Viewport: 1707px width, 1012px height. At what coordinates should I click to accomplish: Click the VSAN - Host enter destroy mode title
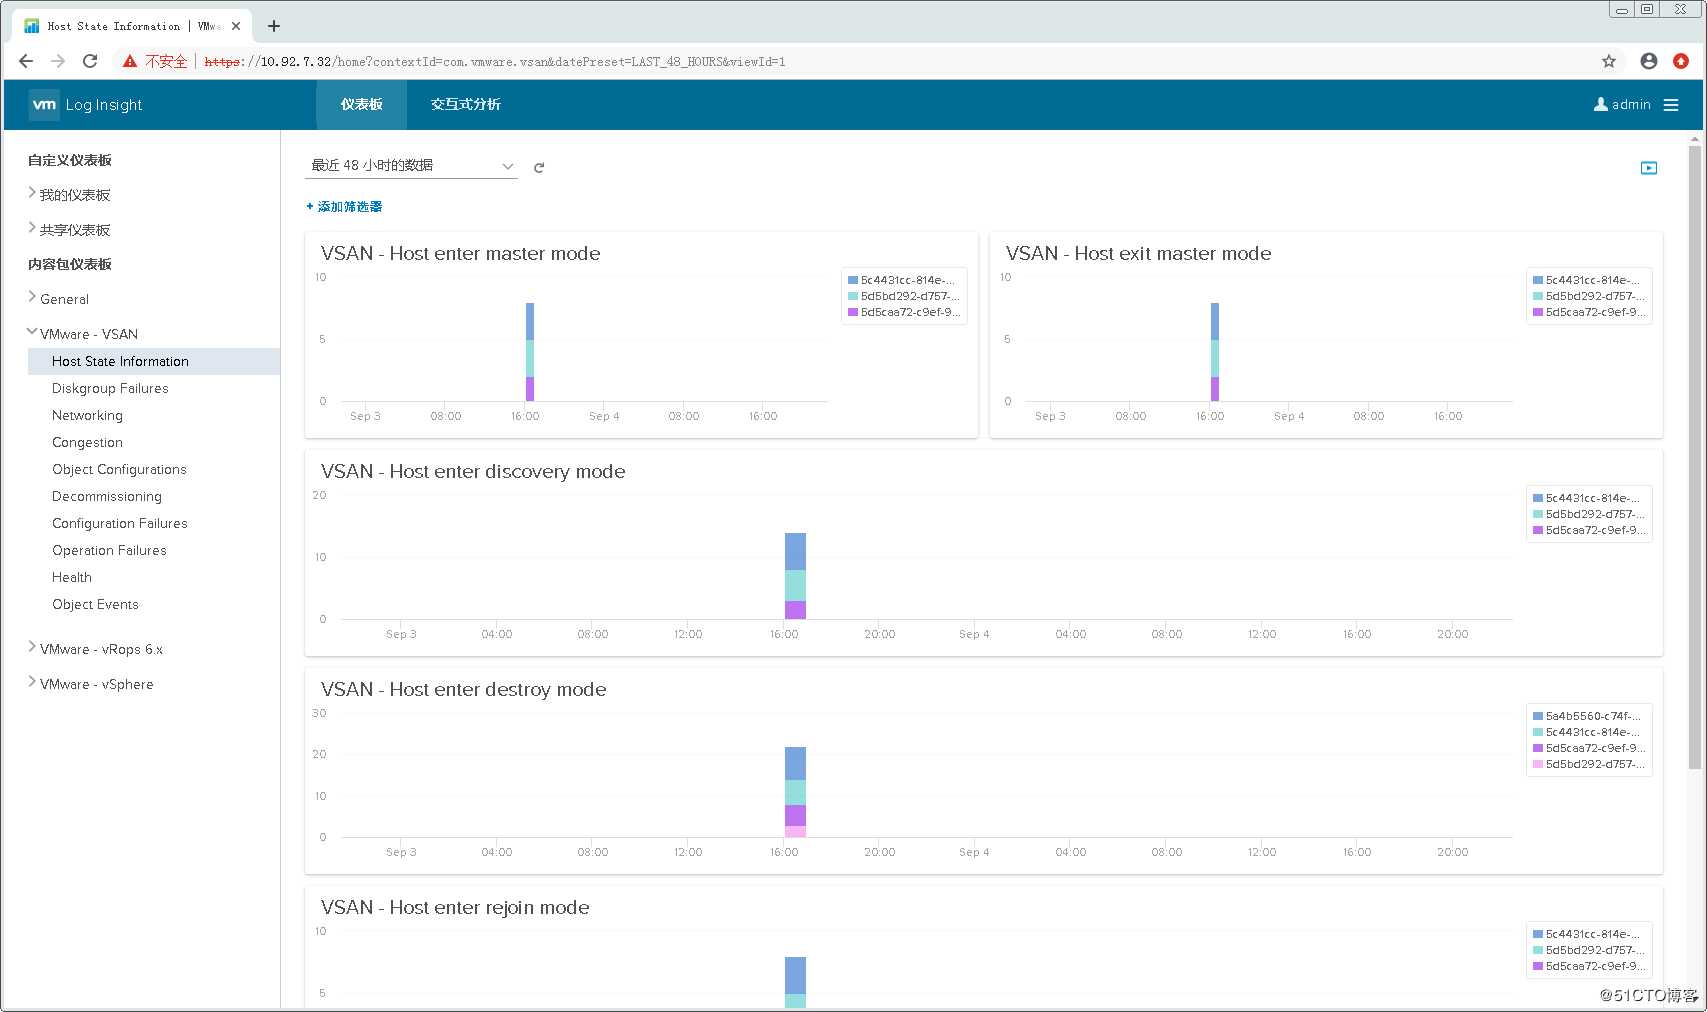463,689
